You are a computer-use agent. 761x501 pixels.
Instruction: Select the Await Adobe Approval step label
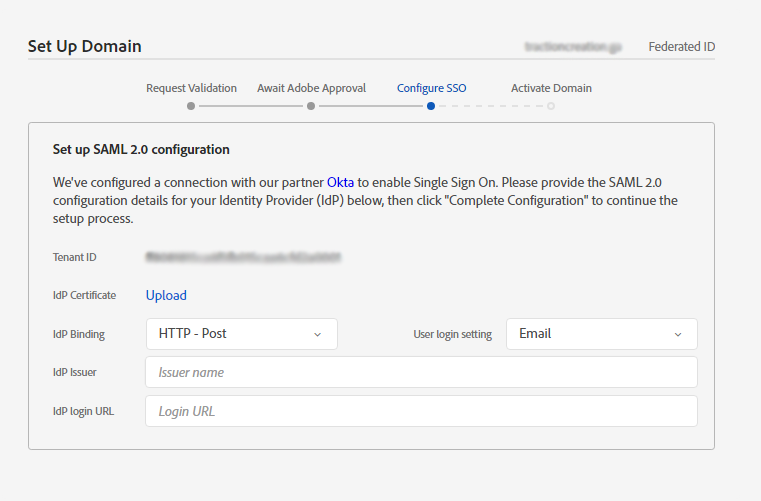pyautogui.click(x=311, y=88)
